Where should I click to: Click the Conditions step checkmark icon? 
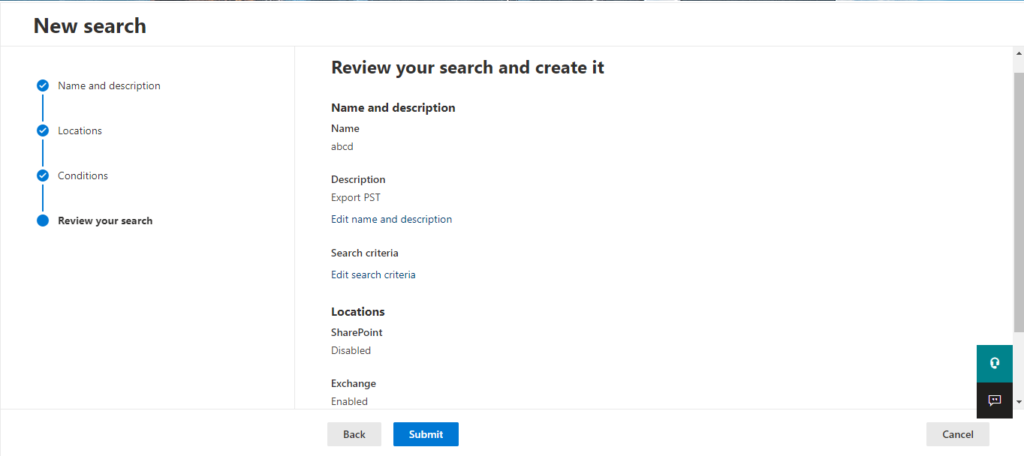(x=42, y=176)
